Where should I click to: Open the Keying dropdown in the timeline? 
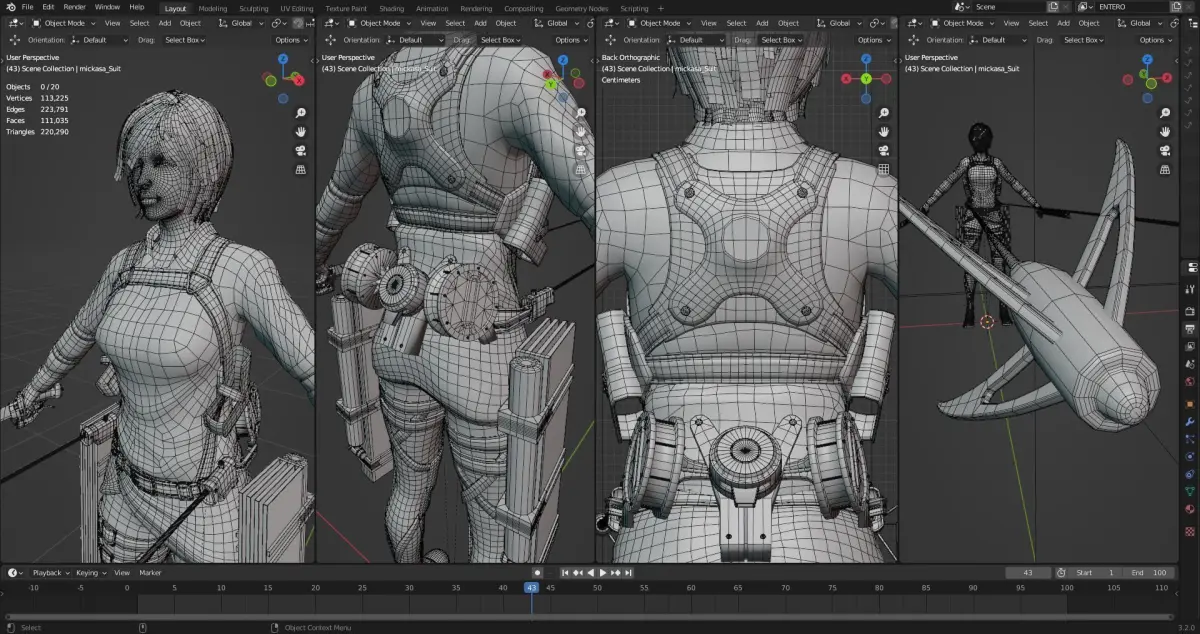(91, 572)
